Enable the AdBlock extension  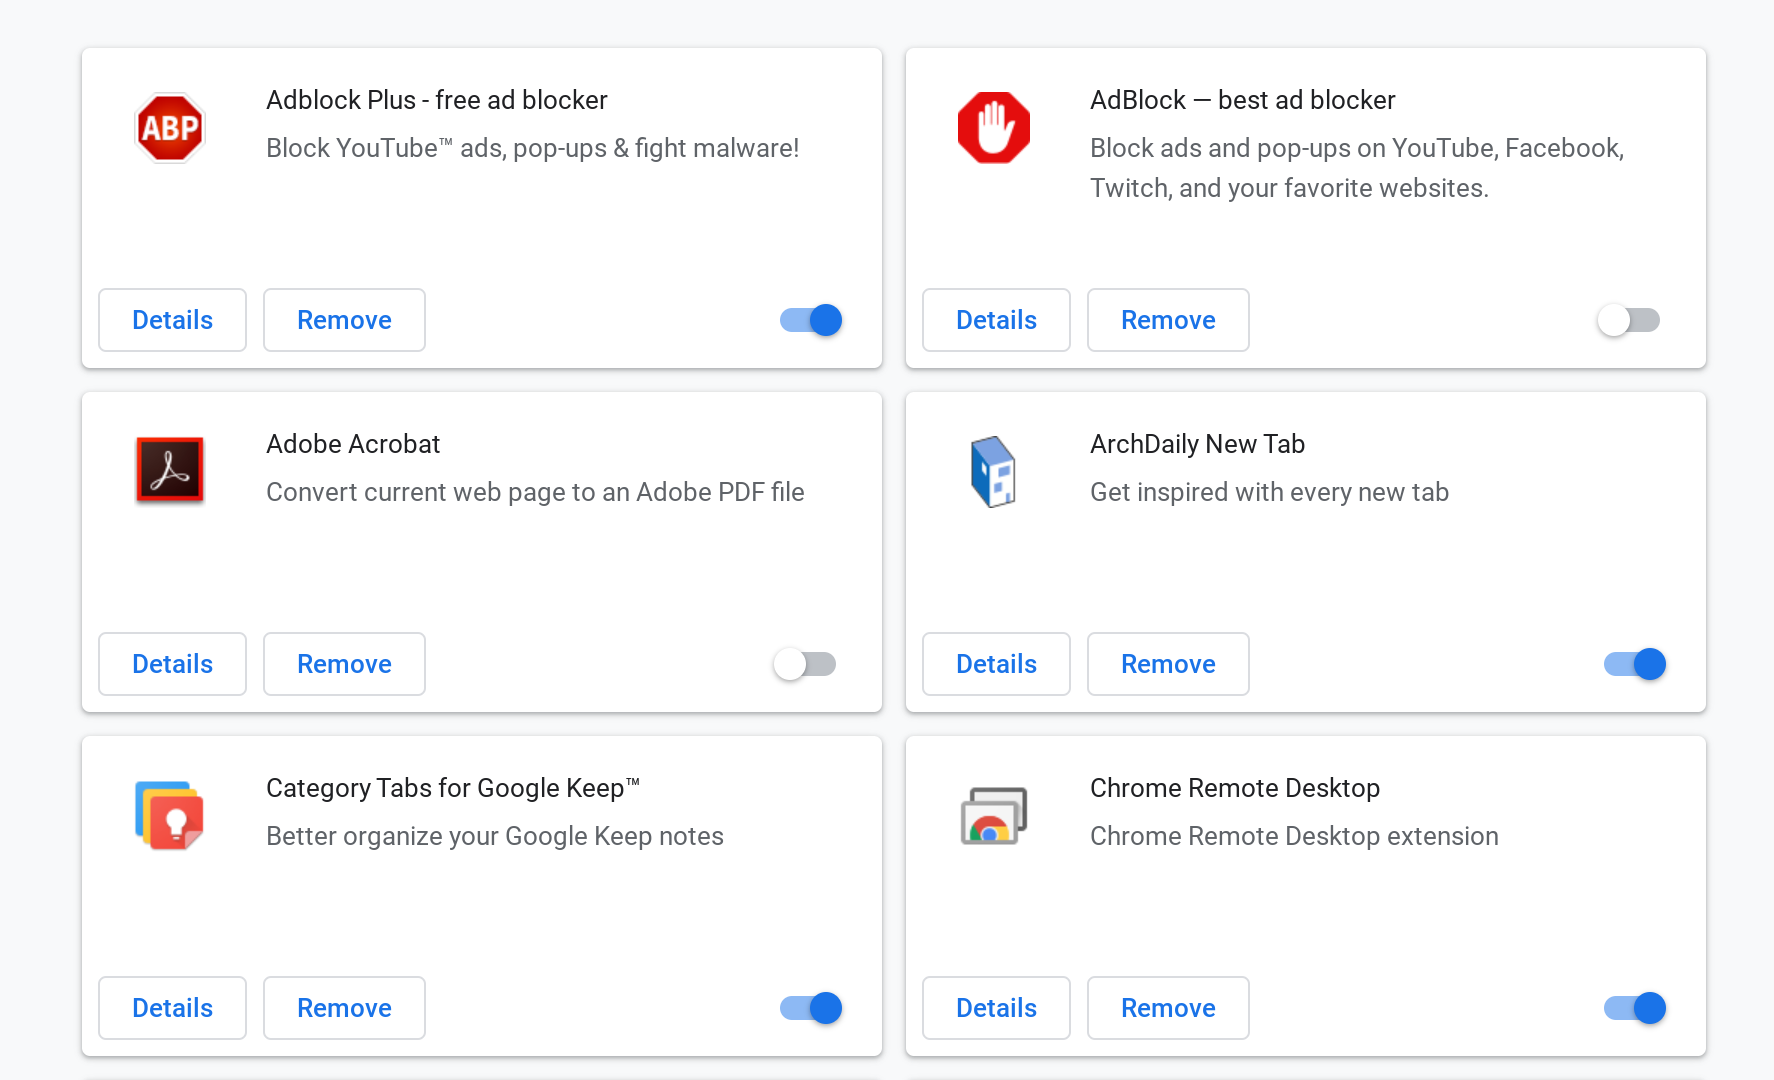point(1627,320)
